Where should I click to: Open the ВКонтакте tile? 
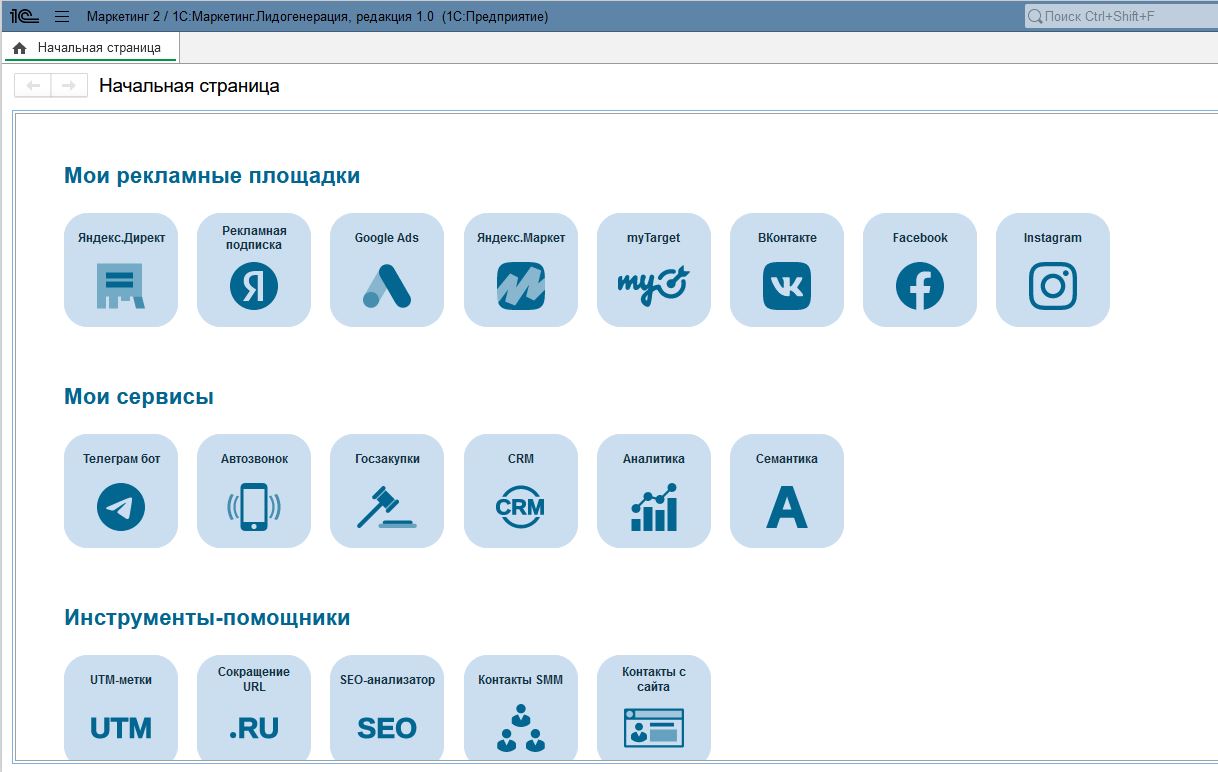(x=787, y=270)
